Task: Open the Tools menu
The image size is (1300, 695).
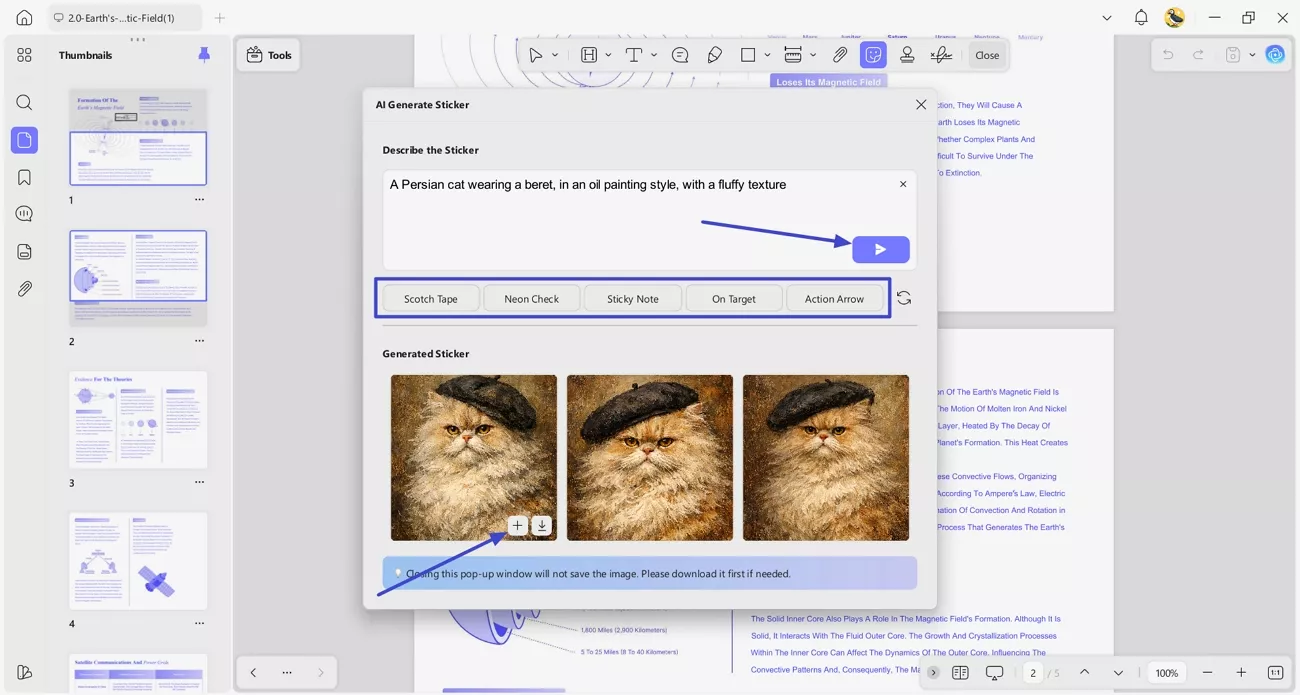Action: 269,55
